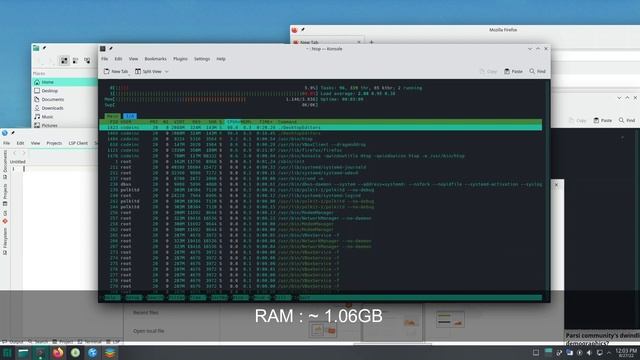
Task: Open the Plugins menu in Konsole
Action: click(180, 59)
